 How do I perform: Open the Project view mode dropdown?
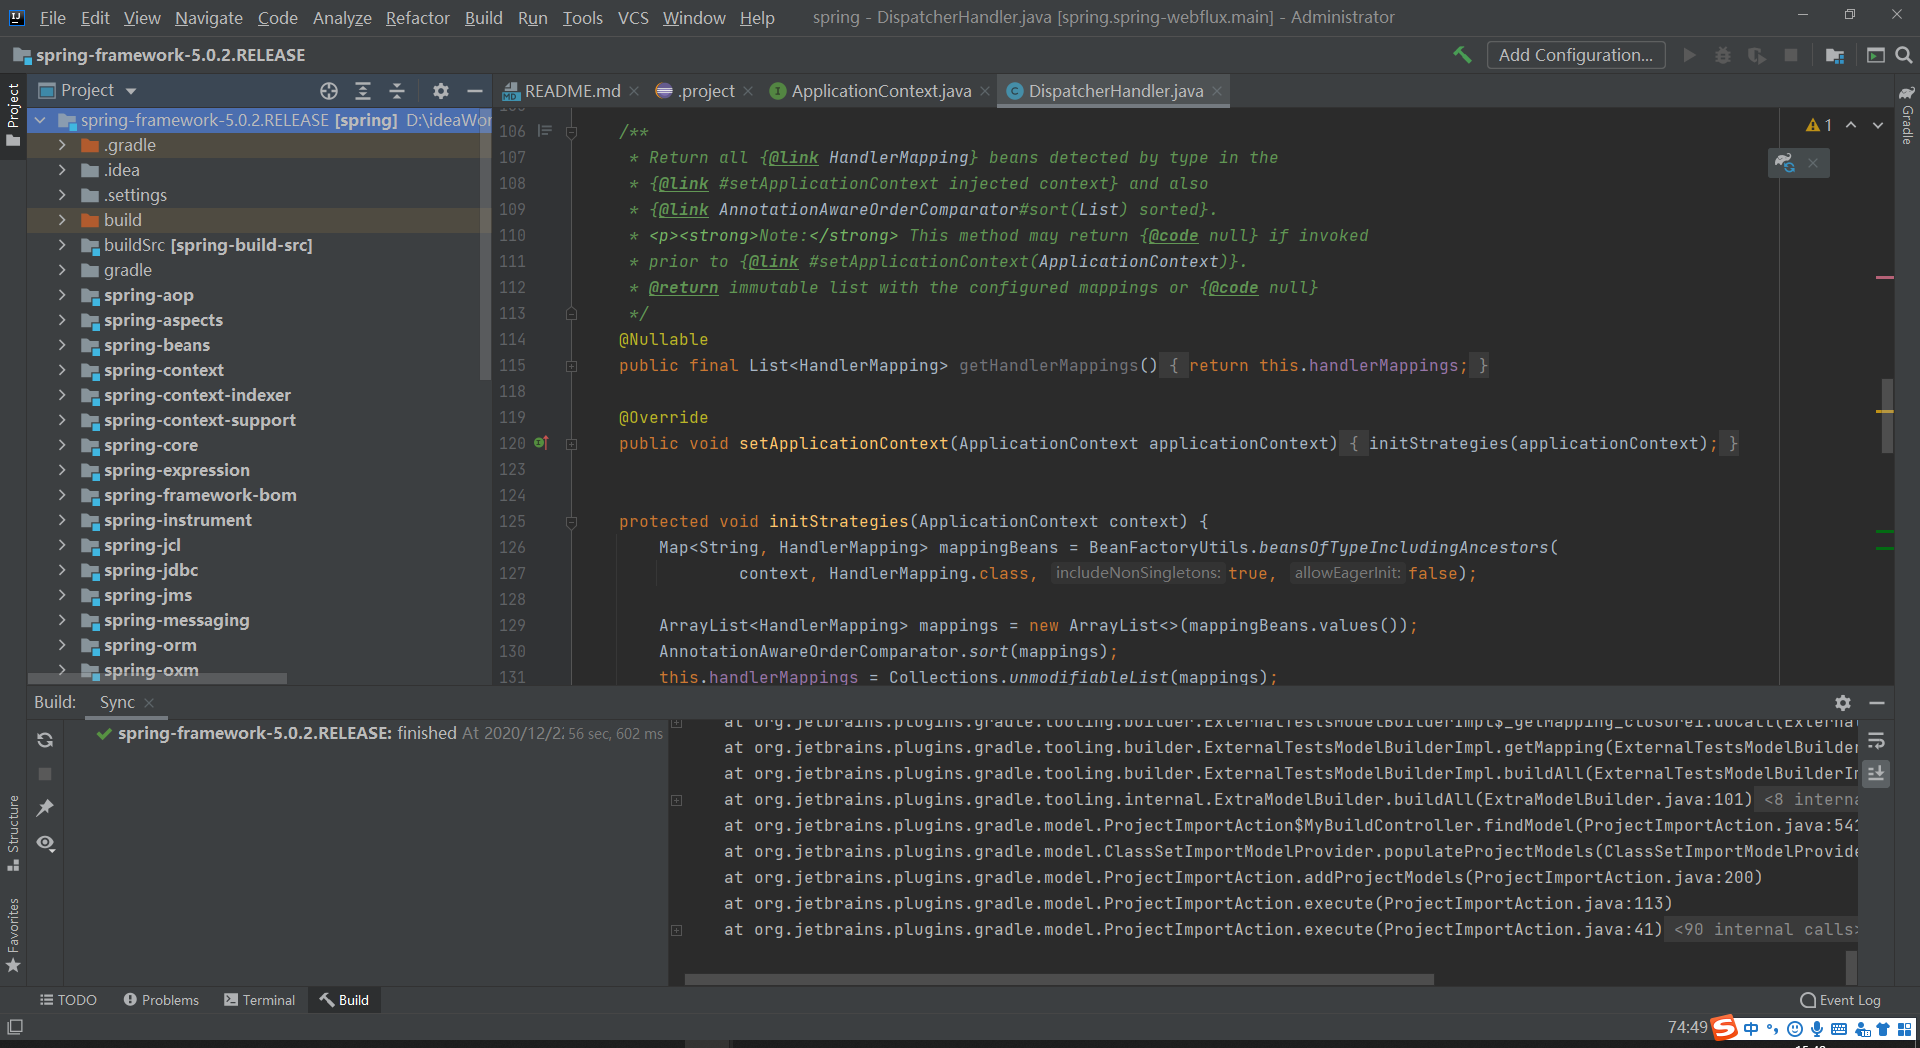point(130,90)
